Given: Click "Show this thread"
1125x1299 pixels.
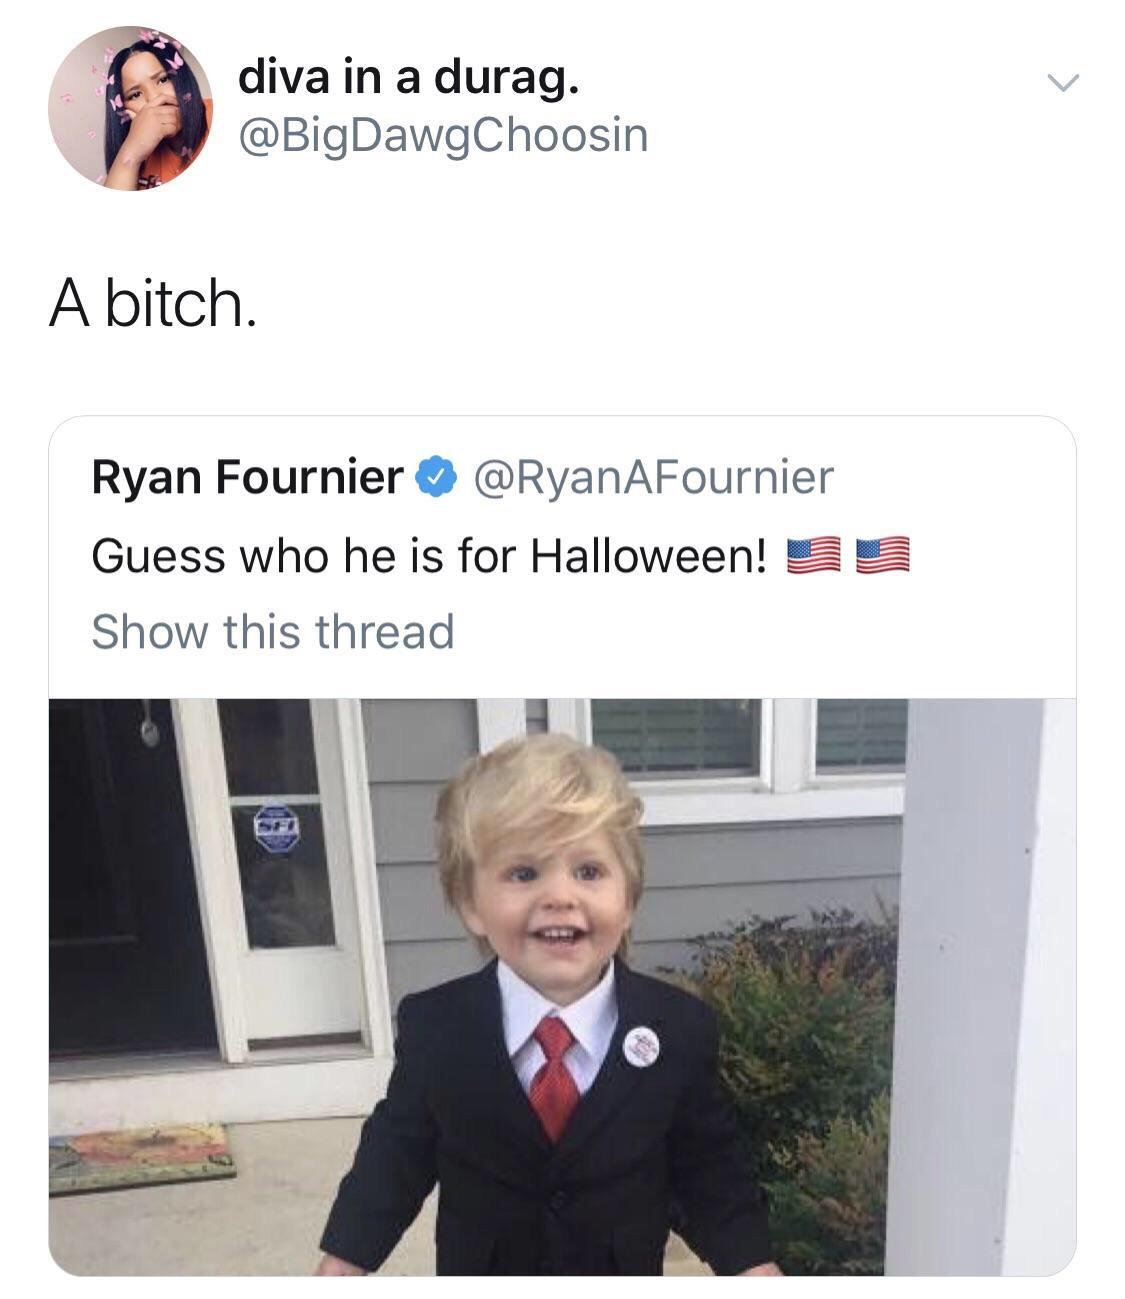Looking at the screenshot, I should (x=273, y=632).
